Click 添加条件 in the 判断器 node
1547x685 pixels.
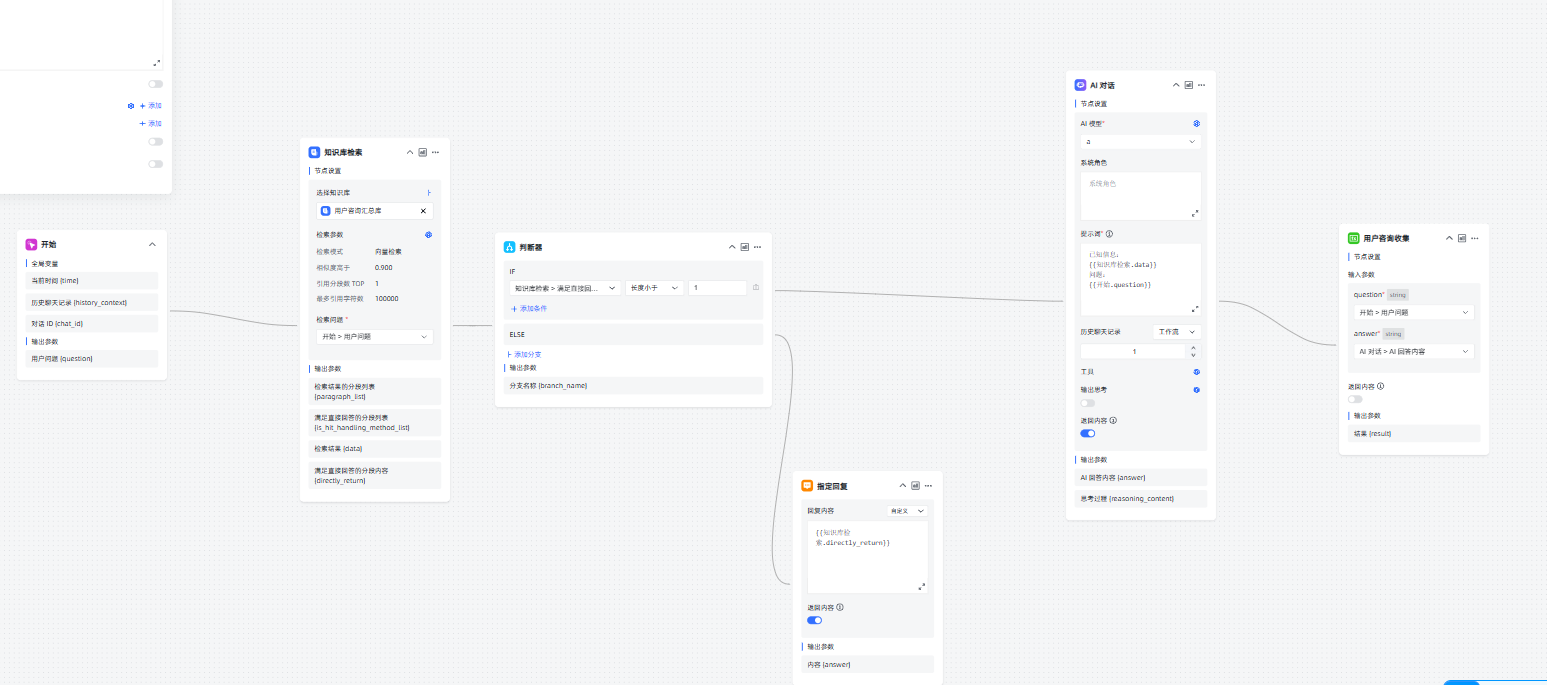pos(529,309)
